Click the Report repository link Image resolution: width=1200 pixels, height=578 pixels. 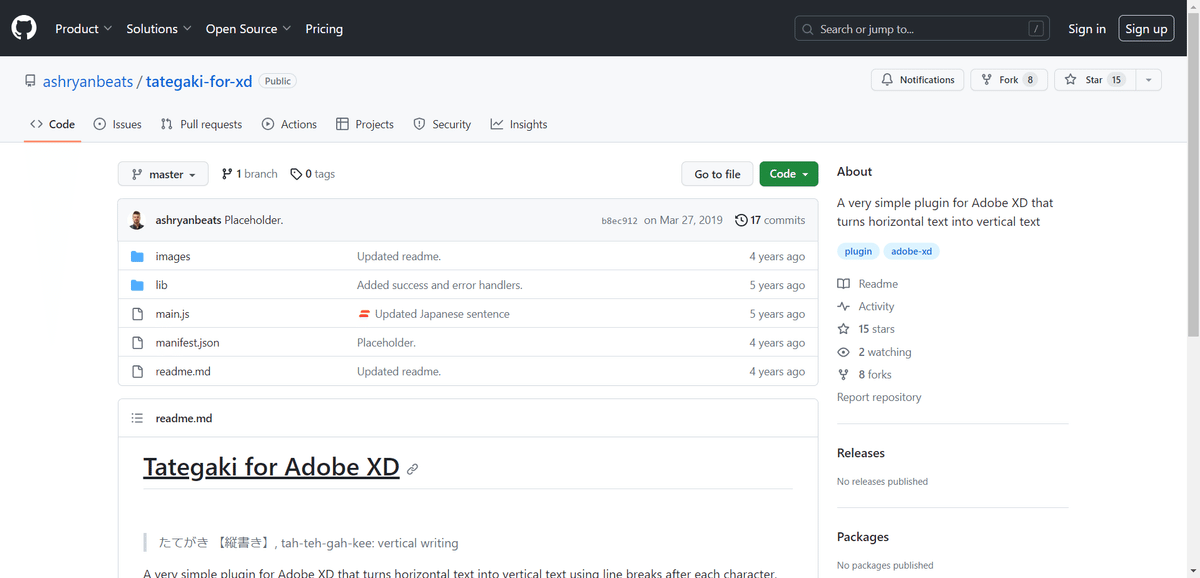(879, 397)
